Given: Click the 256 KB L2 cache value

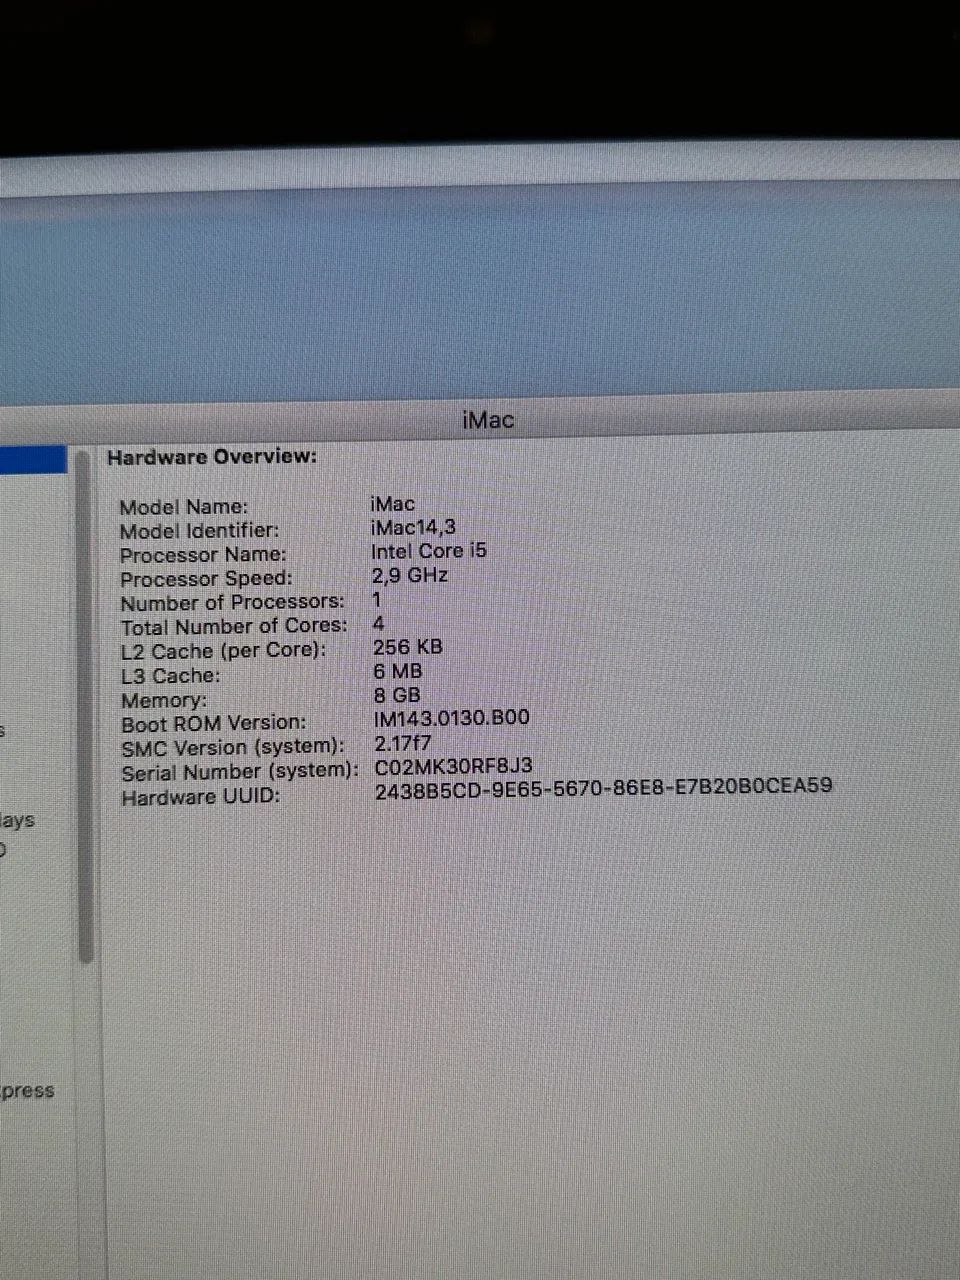Looking at the screenshot, I should [x=408, y=647].
